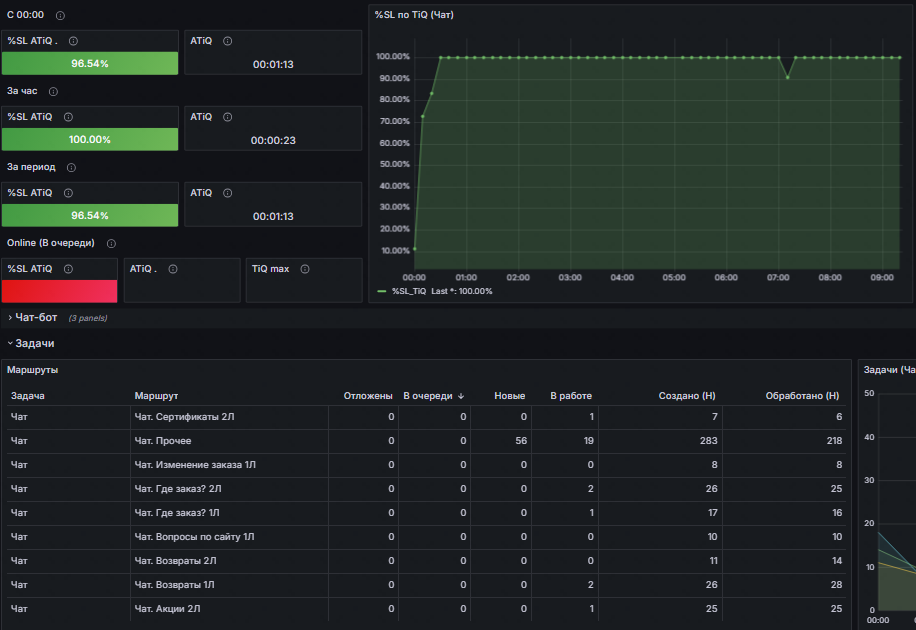Open the Маршруты panel title menu
This screenshot has width=916, height=630.
32,370
